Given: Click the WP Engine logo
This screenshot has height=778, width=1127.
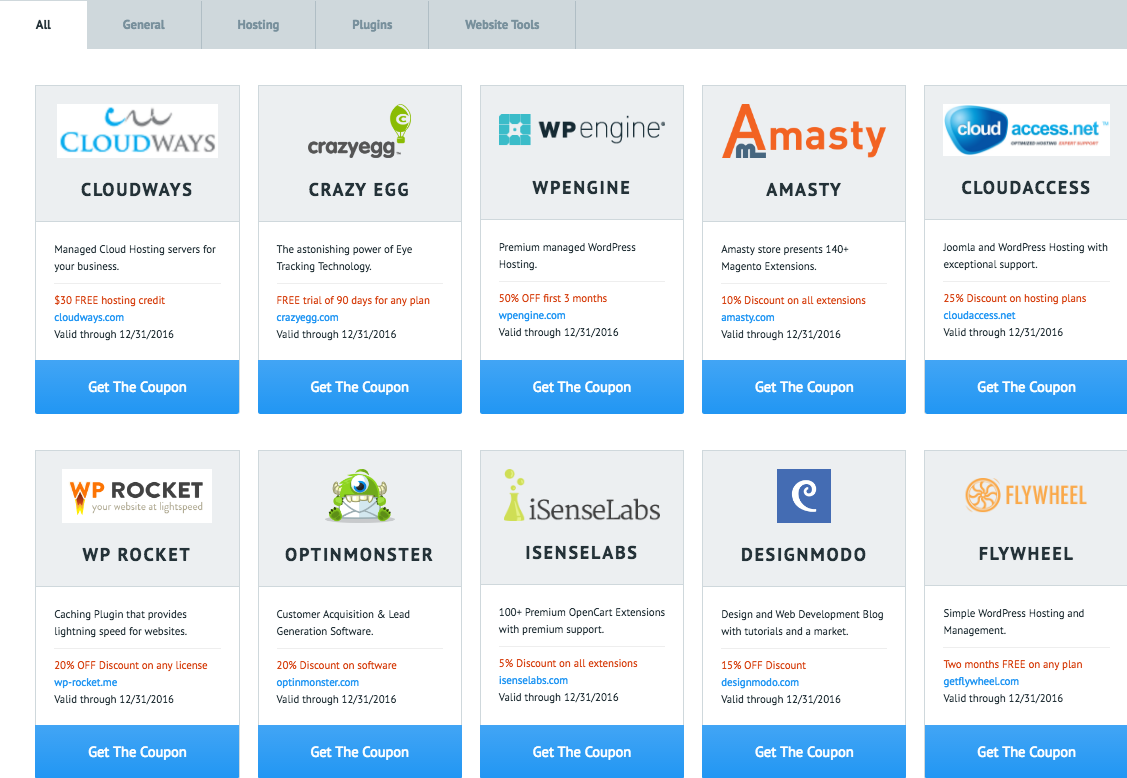Looking at the screenshot, I should click(581, 129).
